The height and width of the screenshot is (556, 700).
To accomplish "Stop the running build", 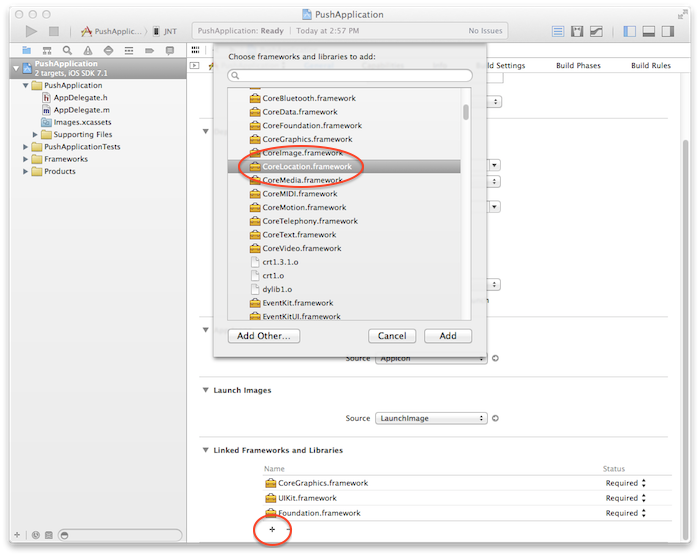I will [x=54, y=31].
